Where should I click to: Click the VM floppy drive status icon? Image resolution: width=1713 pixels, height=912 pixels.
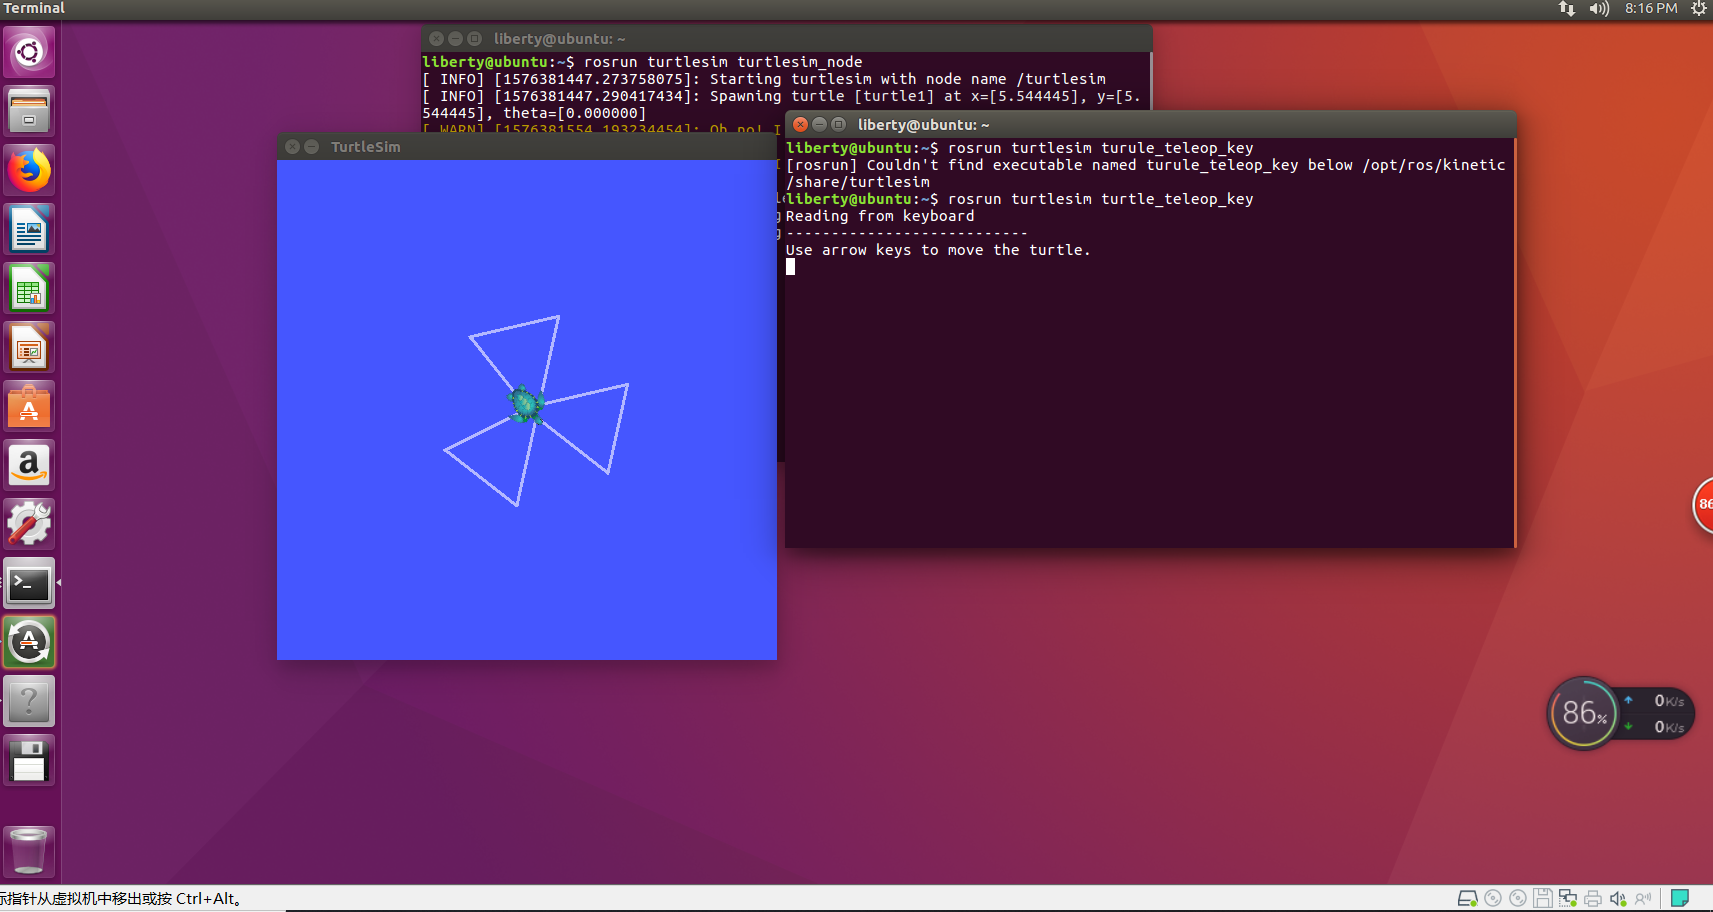click(1543, 898)
